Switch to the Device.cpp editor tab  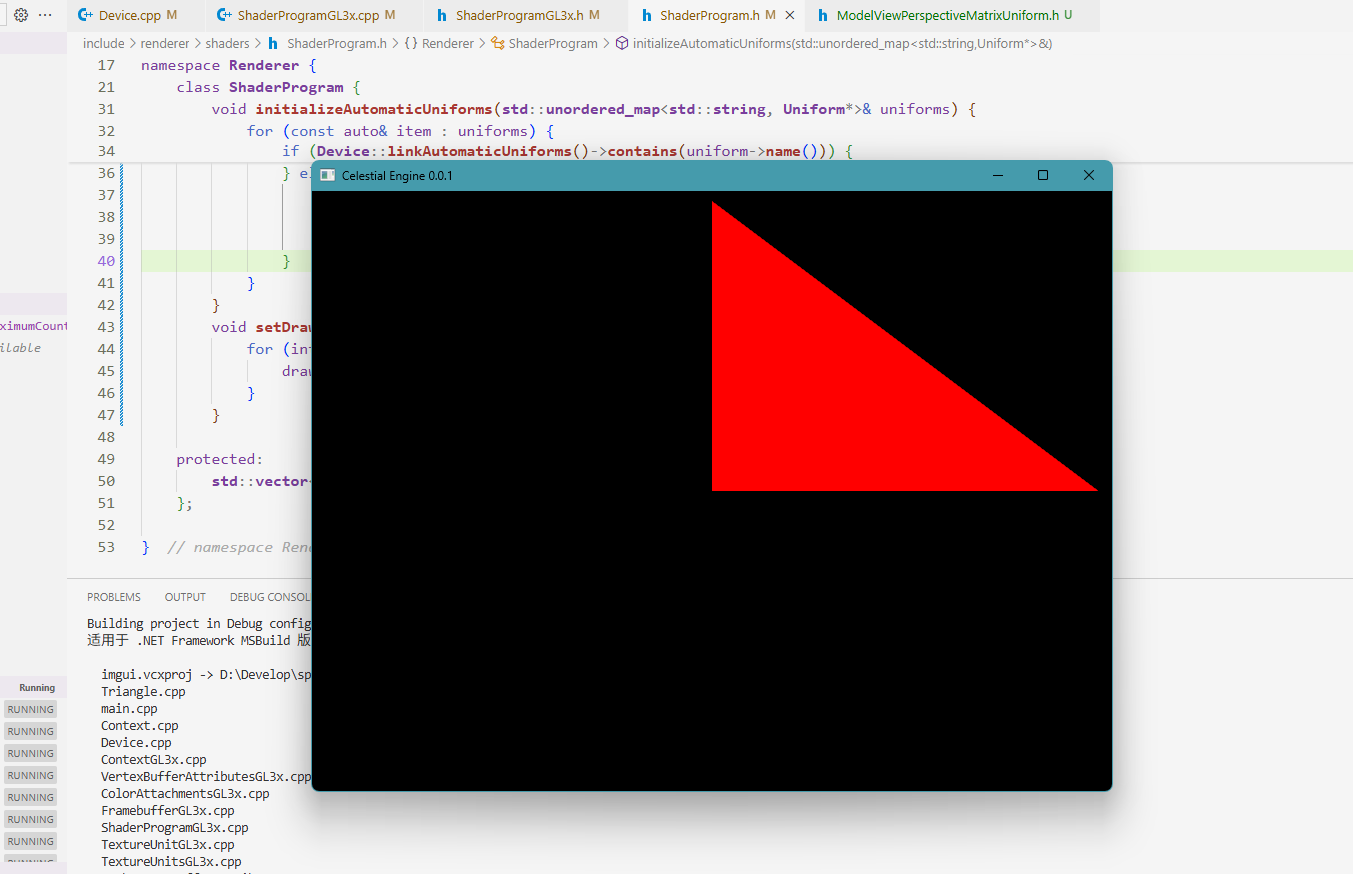pyautogui.click(x=138, y=15)
